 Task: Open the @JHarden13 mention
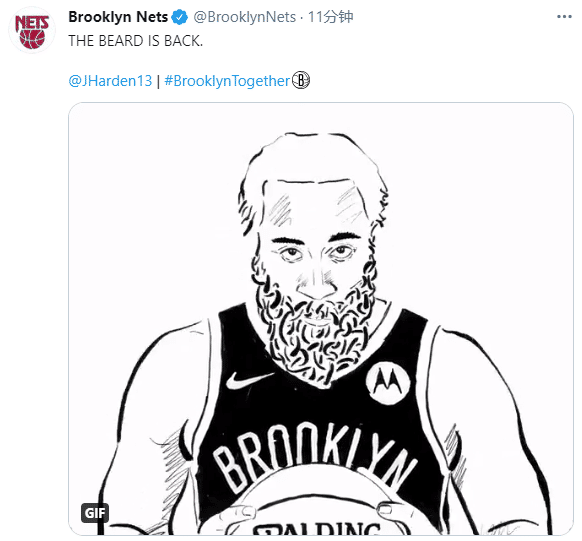tap(110, 81)
